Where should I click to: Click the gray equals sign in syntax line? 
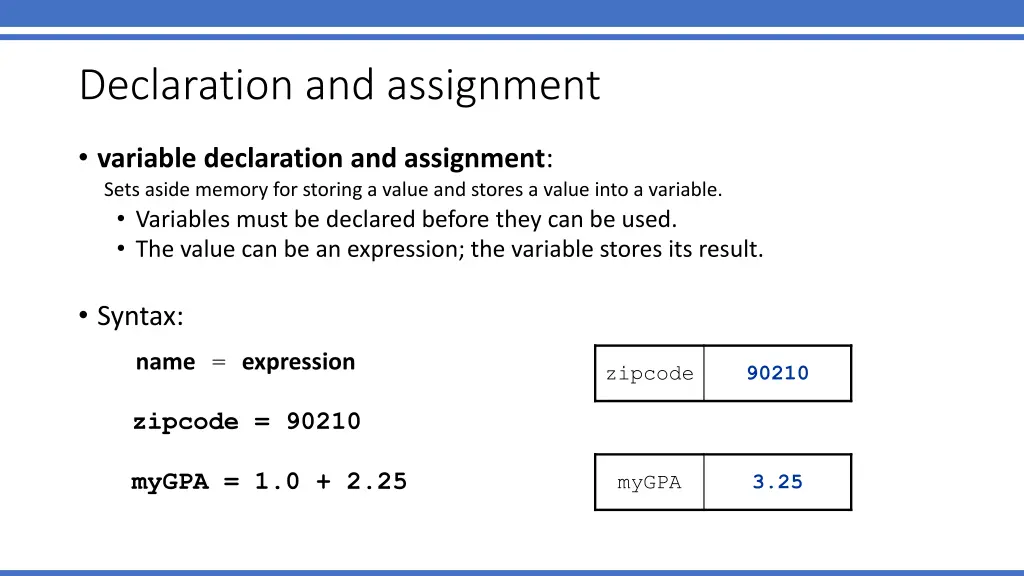(x=219, y=362)
